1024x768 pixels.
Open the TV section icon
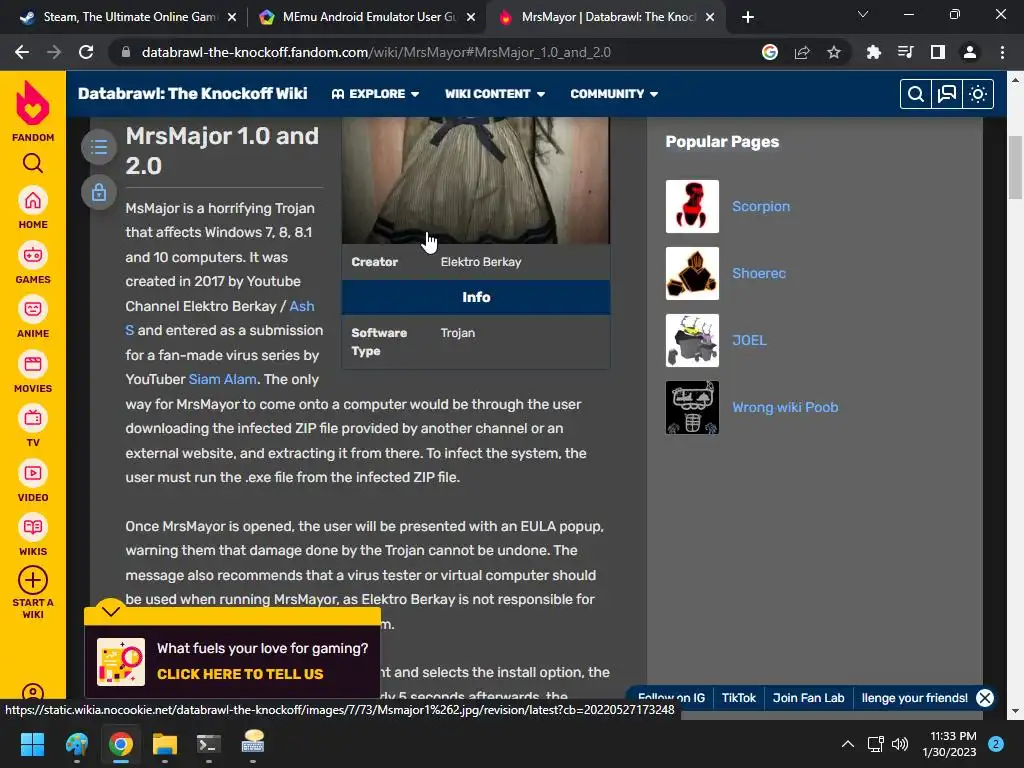(x=33, y=418)
